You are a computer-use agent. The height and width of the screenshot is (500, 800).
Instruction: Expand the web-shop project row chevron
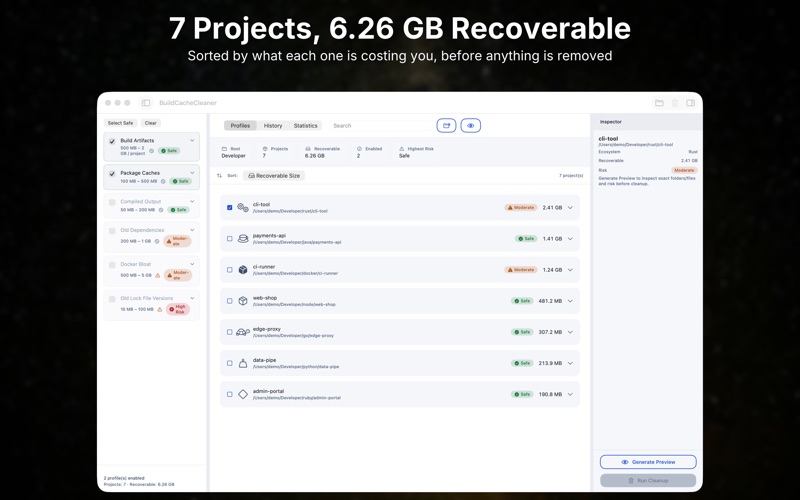coord(570,301)
